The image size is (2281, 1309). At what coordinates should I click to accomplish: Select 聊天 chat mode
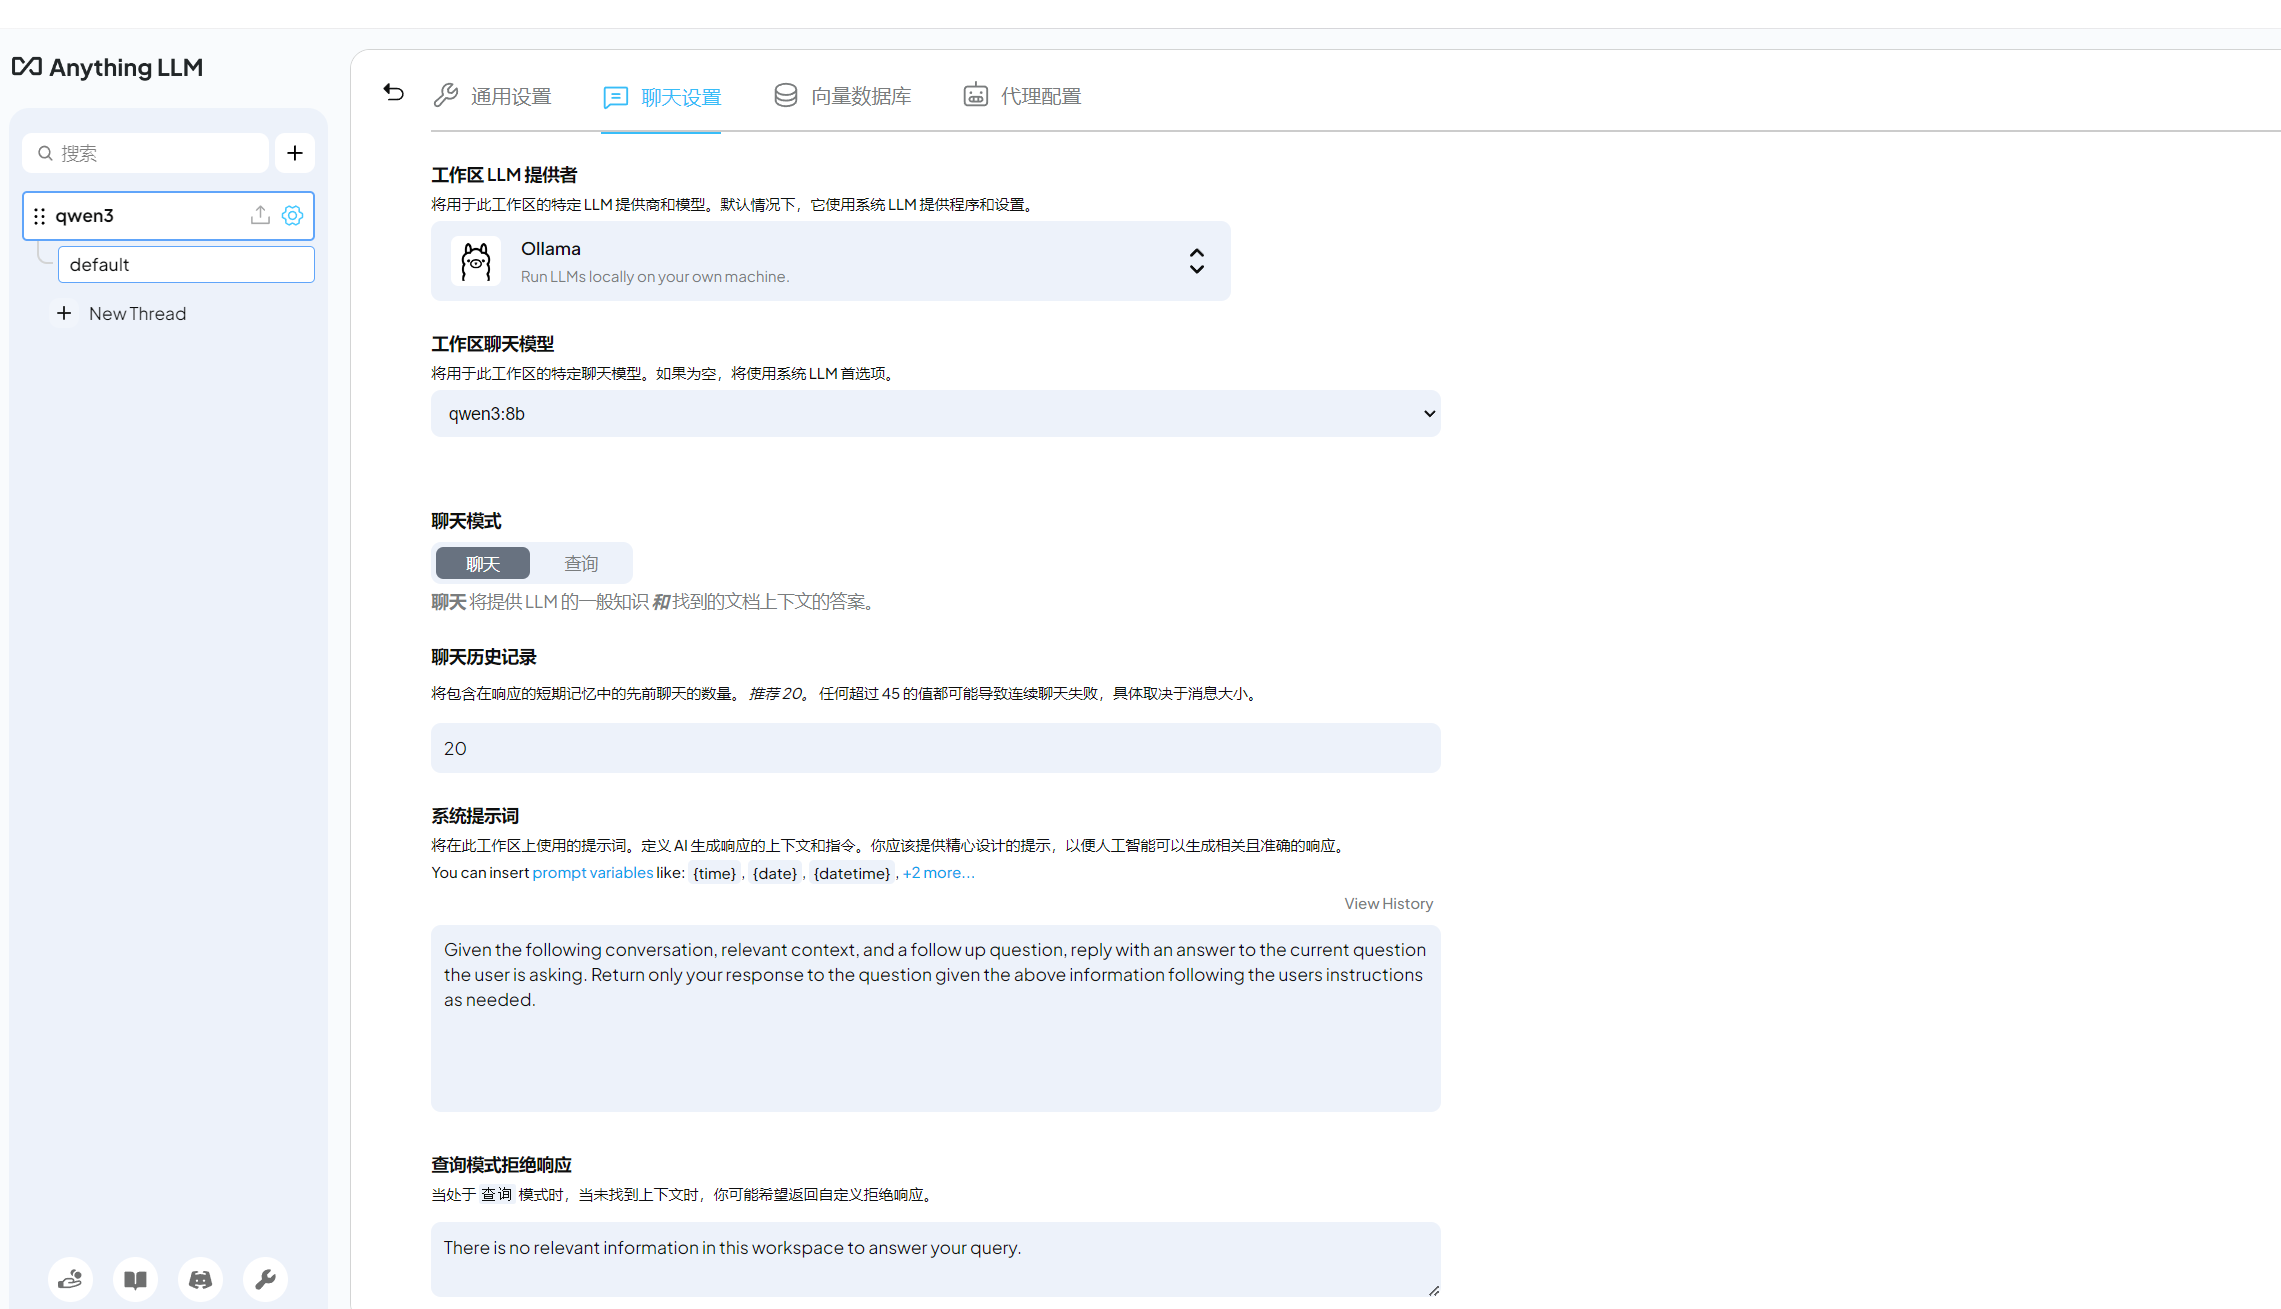pyautogui.click(x=483, y=563)
